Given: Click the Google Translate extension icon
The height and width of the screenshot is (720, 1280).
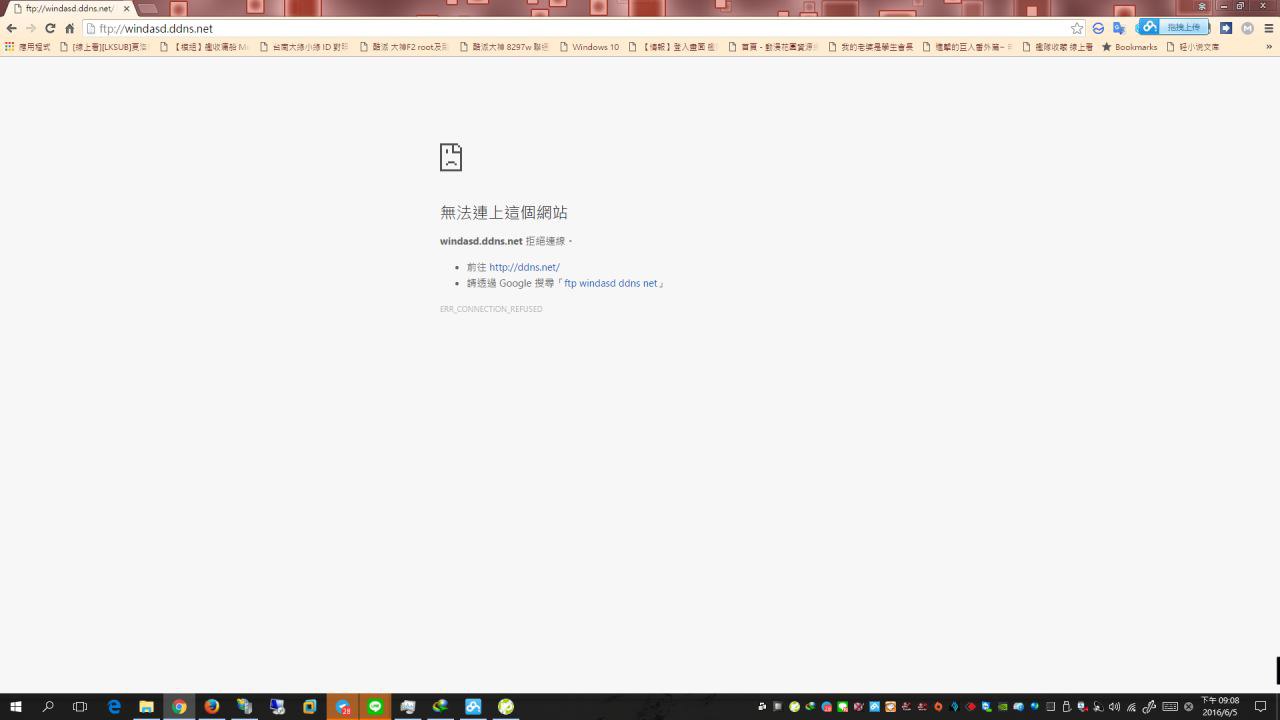Looking at the screenshot, I should (1119, 29).
